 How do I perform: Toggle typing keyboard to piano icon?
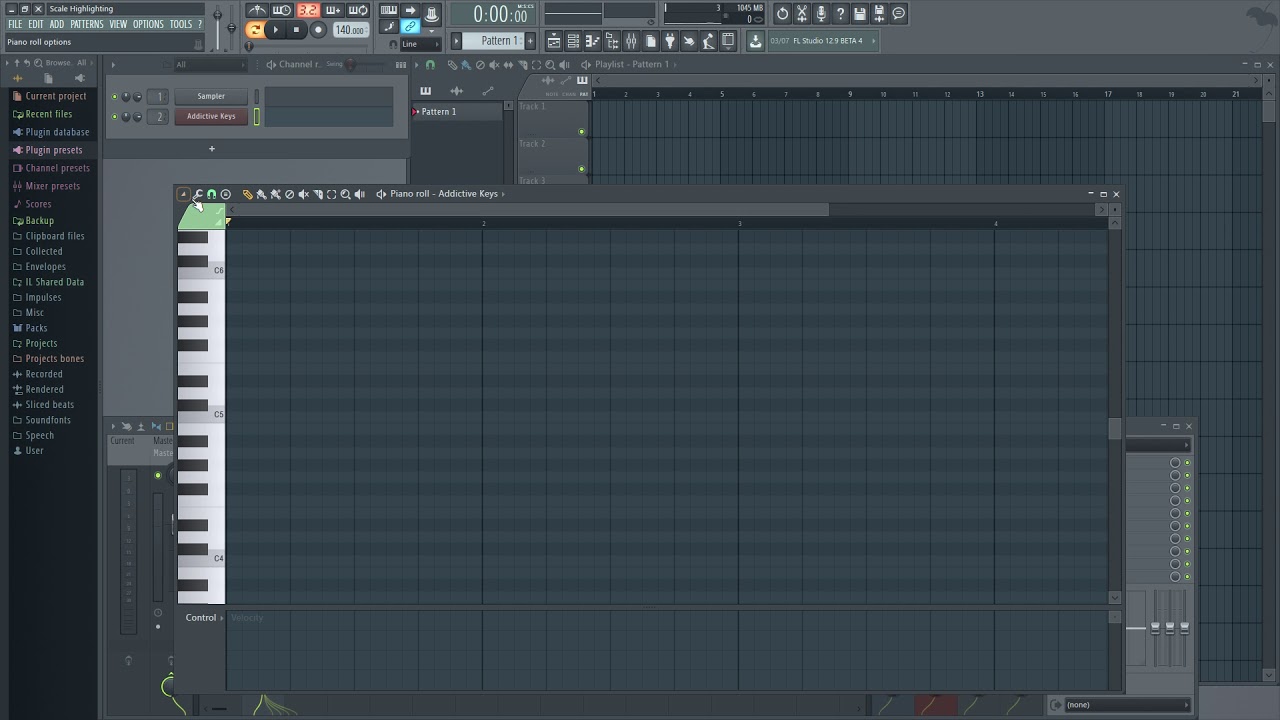coord(389,11)
